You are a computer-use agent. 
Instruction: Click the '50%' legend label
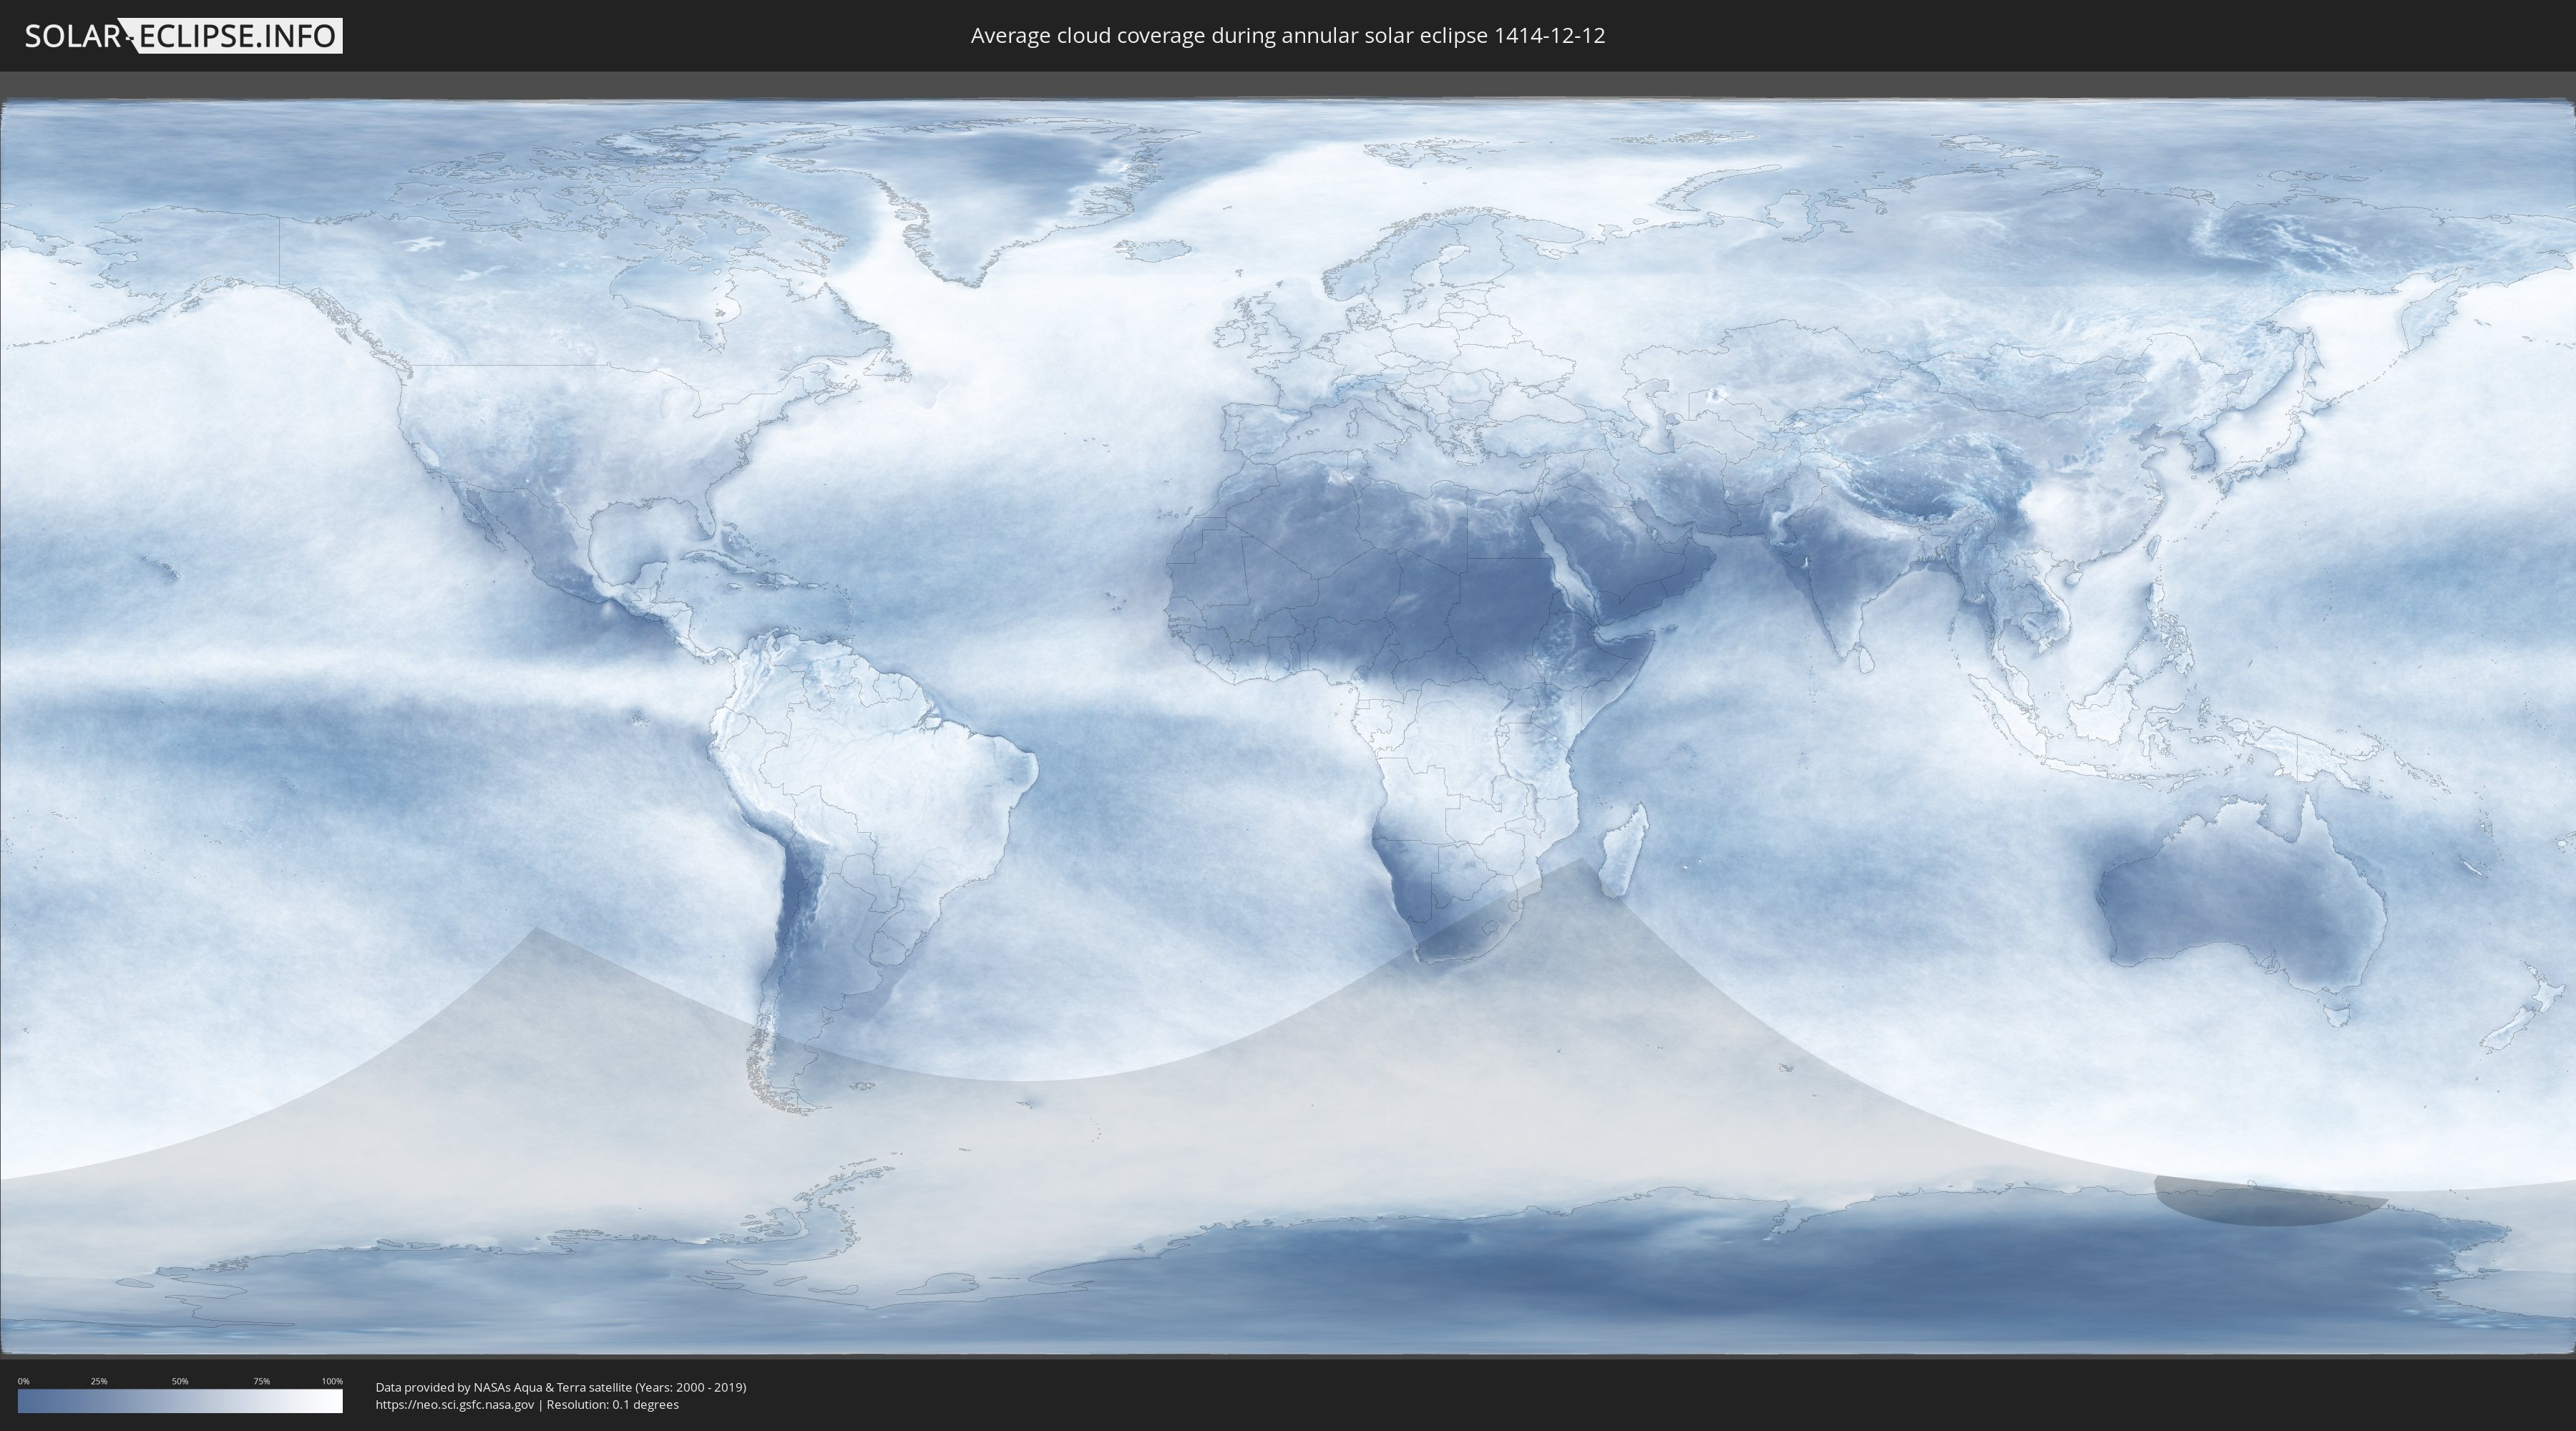click(180, 1381)
